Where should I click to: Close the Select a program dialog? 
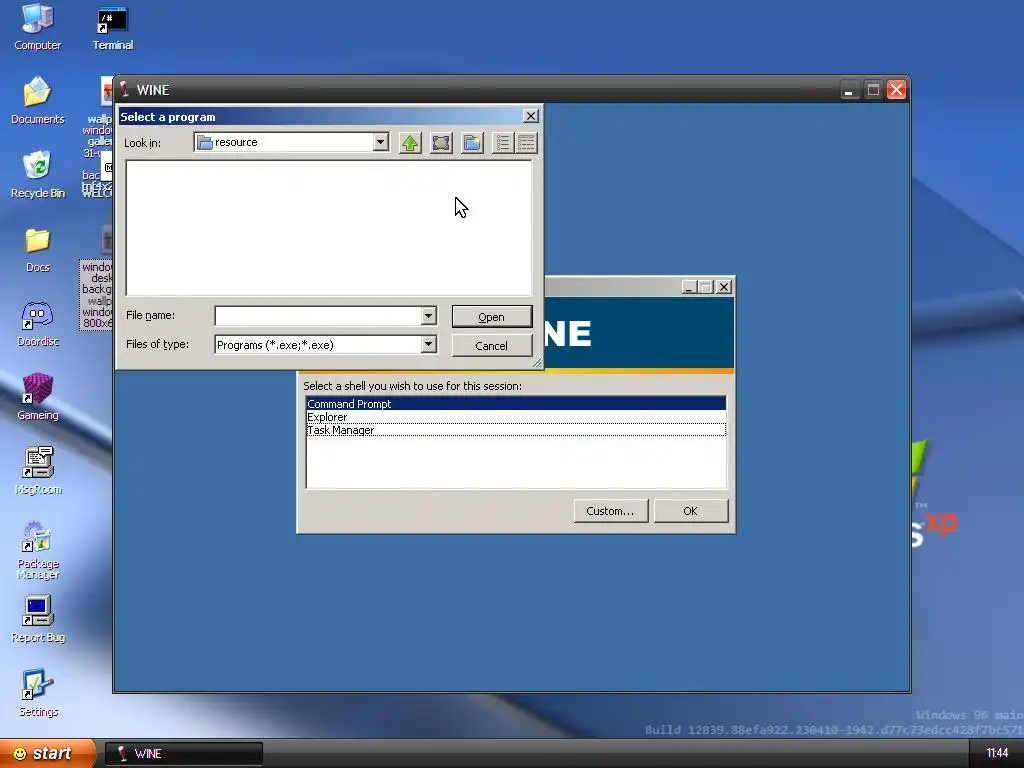pos(531,116)
